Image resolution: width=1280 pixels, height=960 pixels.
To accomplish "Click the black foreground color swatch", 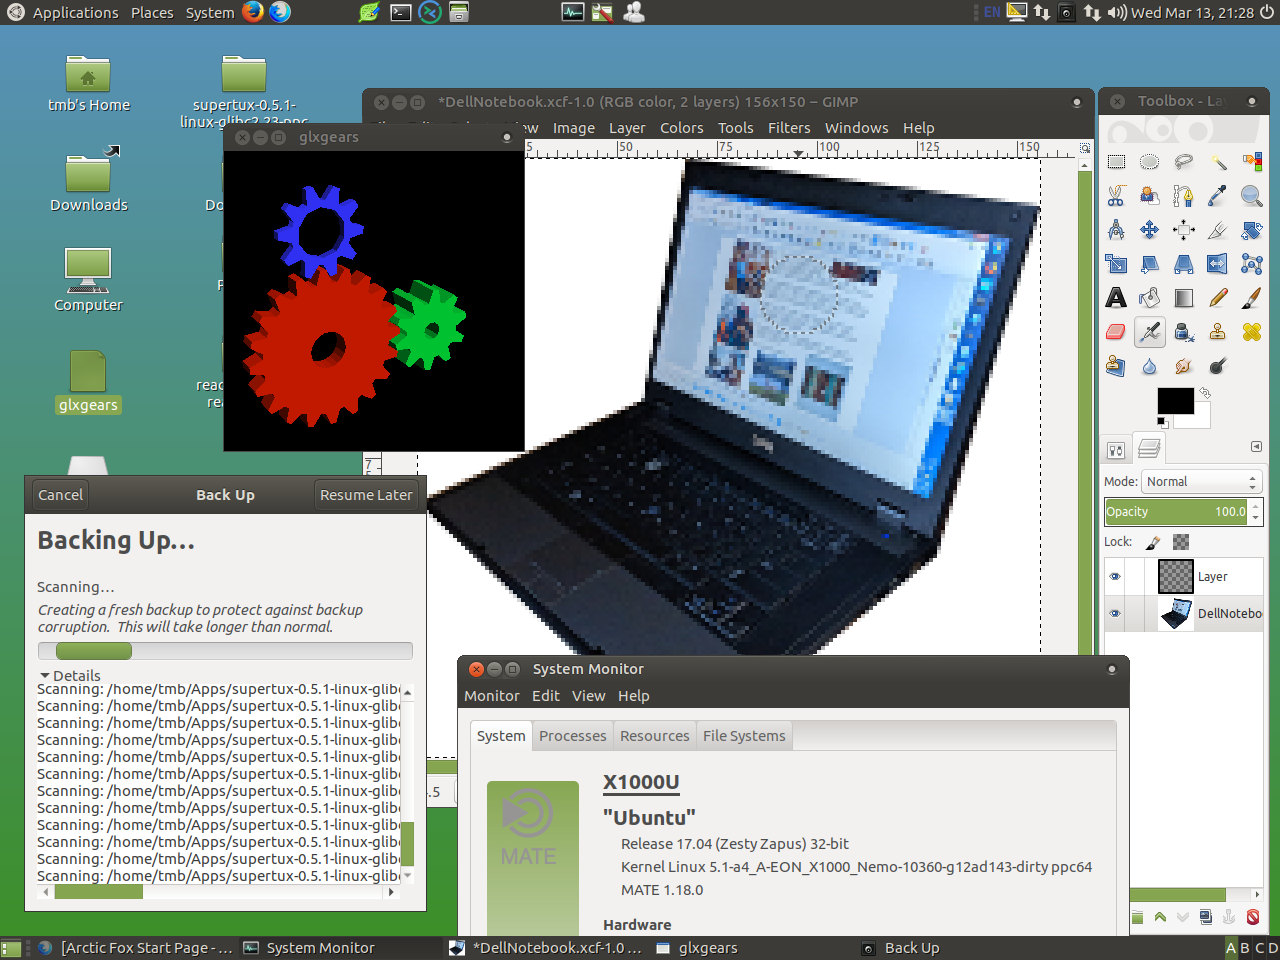I will click(x=1174, y=400).
